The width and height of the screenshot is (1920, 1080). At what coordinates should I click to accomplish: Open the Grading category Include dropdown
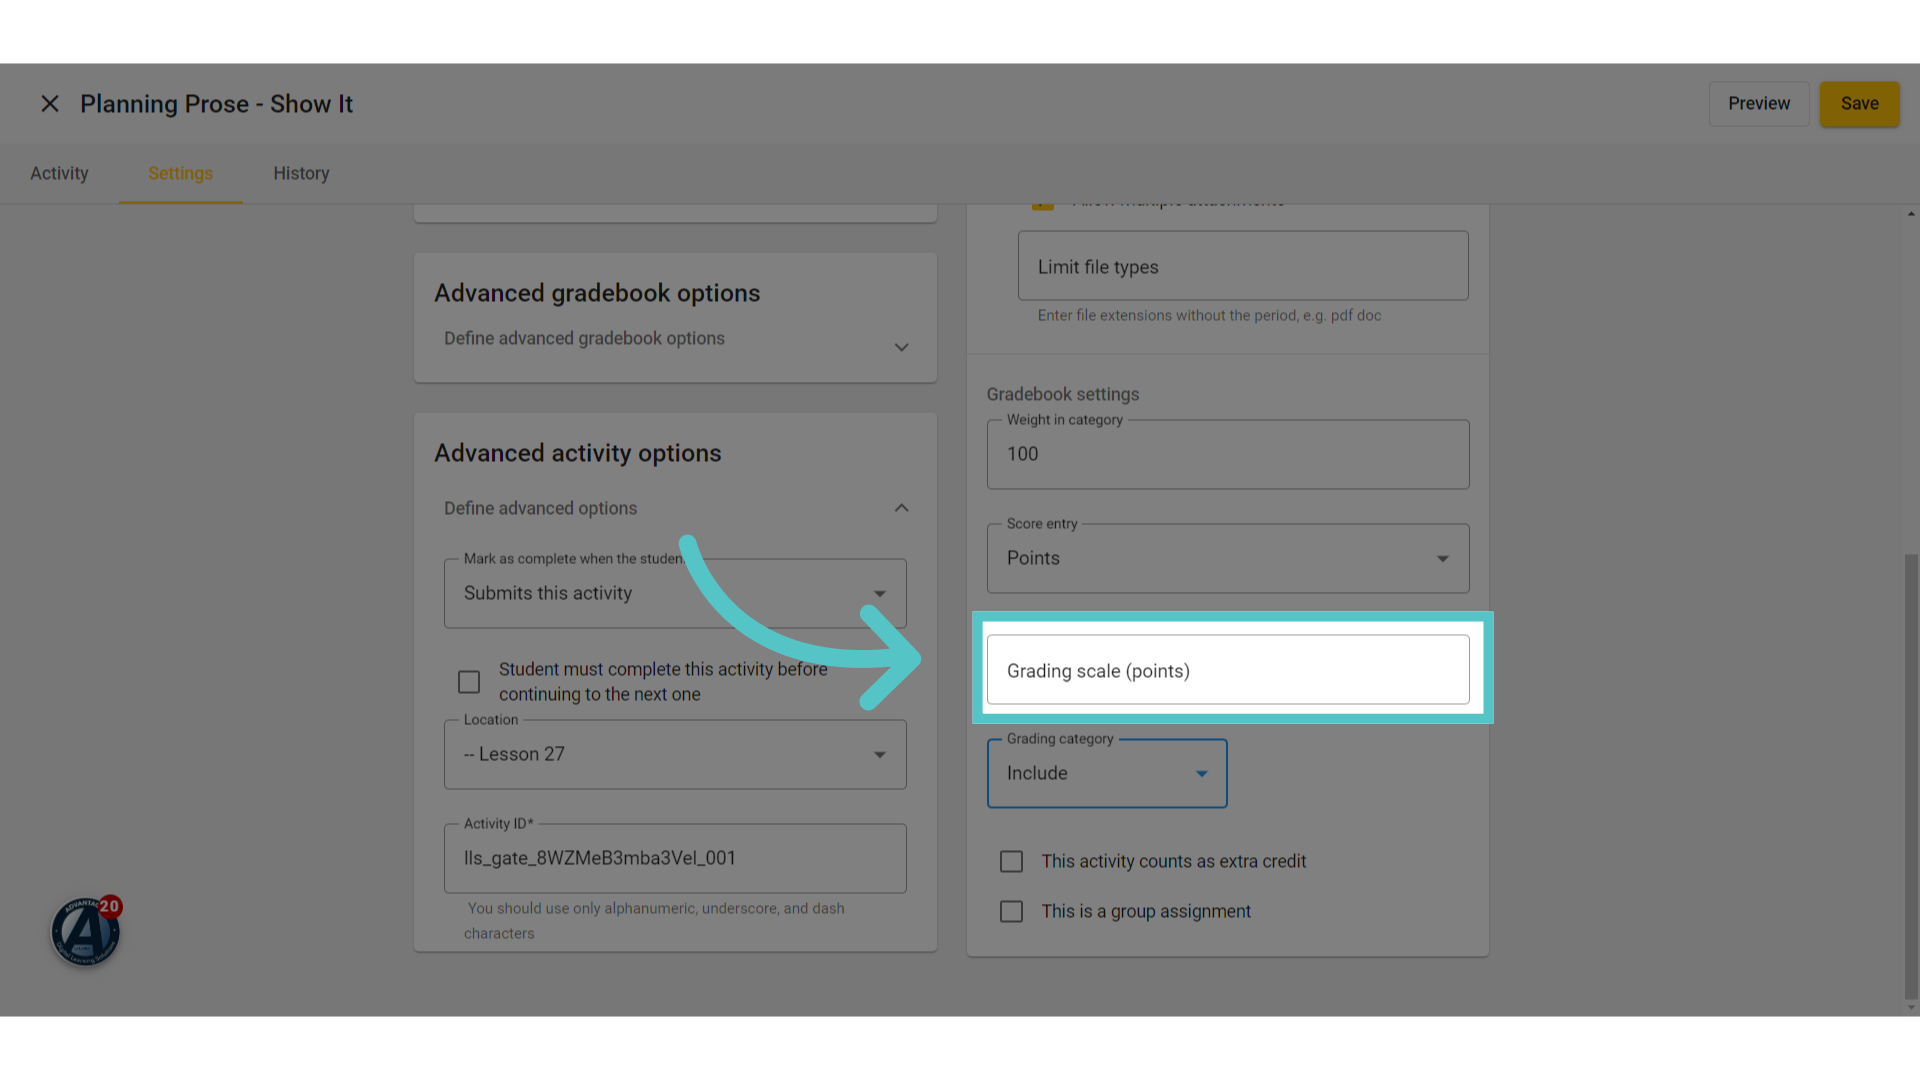tap(1107, 773)
